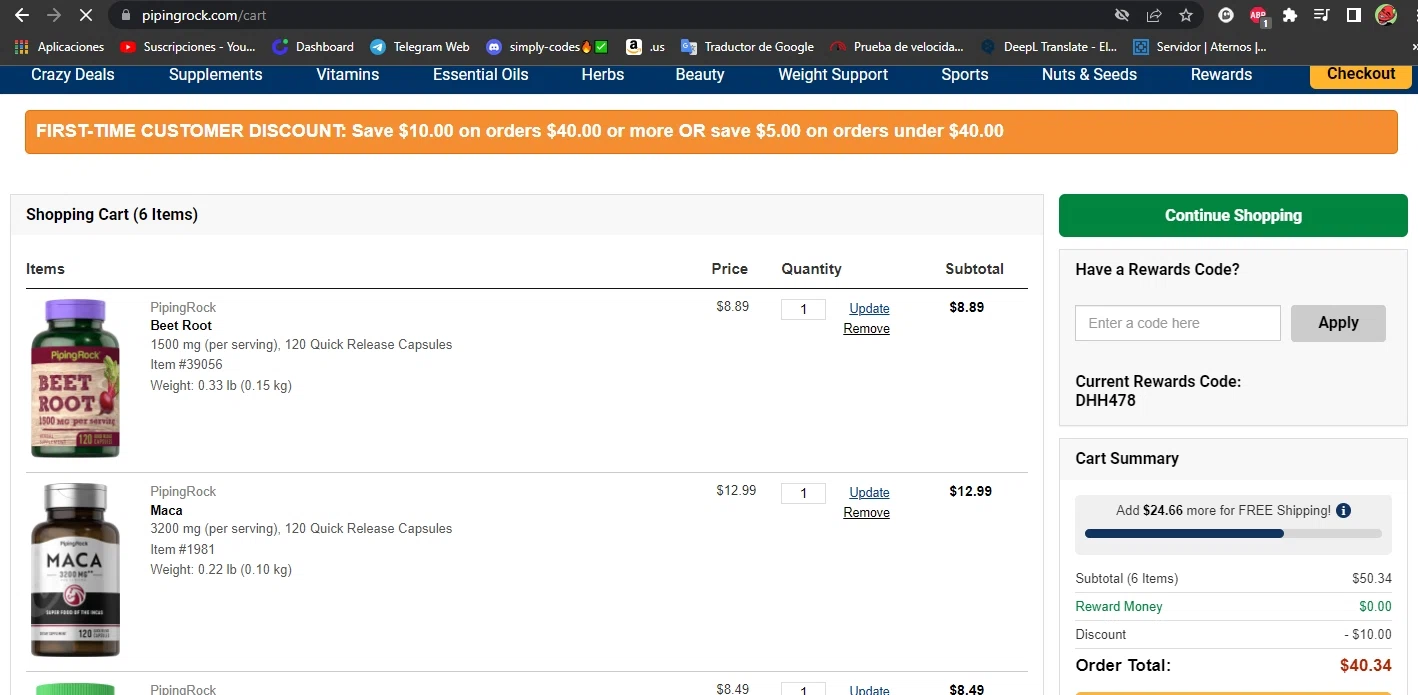This screenshot has width=1418, height=695.
Task: Open the Essential Oils category
Action: [480, 75]
